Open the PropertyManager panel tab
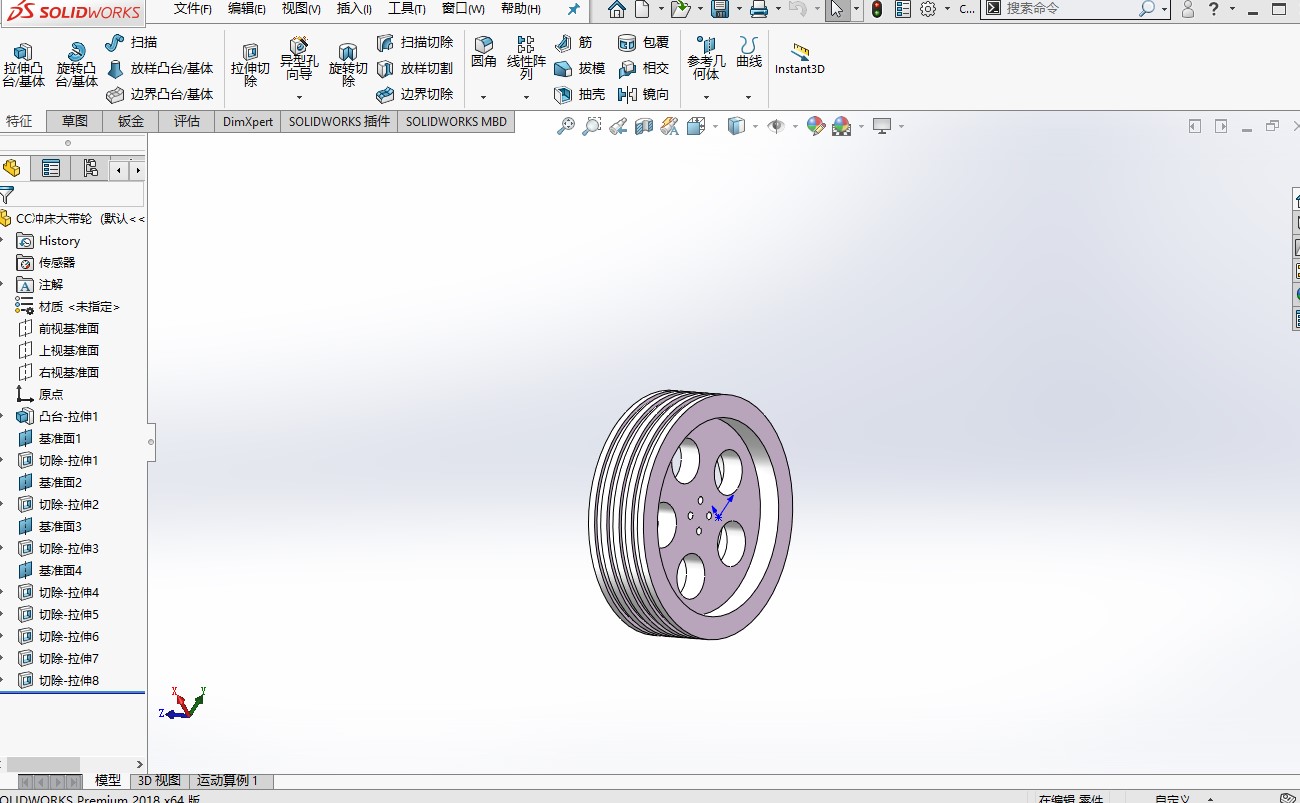Viewport: 1300px width, 803px height. 51,168
